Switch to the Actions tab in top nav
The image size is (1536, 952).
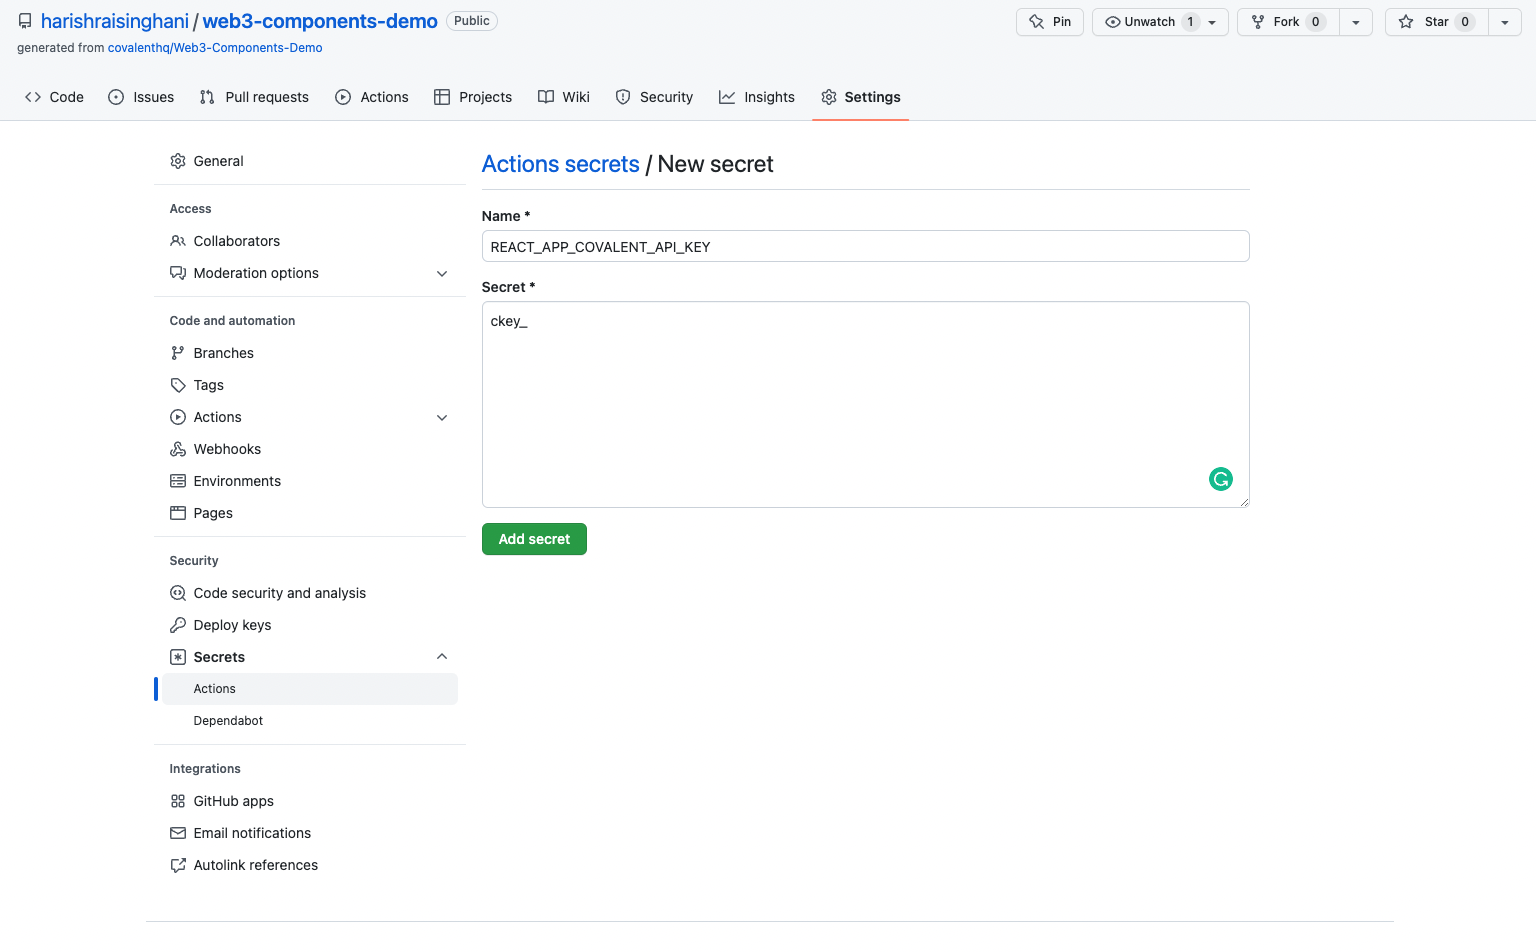tap(372, 97)
